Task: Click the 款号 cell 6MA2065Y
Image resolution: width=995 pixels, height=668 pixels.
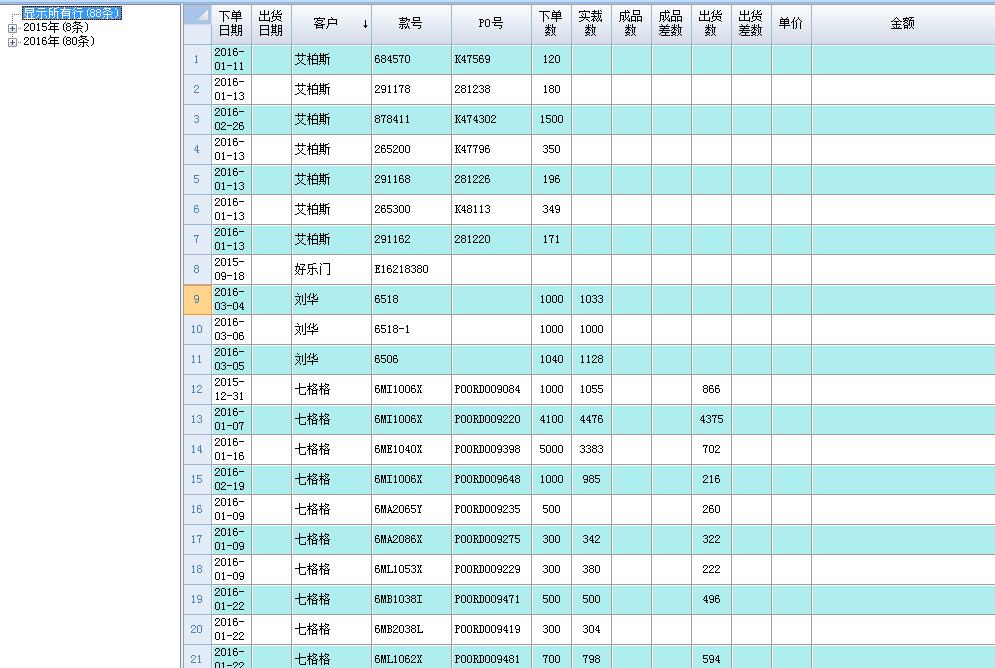Action: tap(411, 509)
